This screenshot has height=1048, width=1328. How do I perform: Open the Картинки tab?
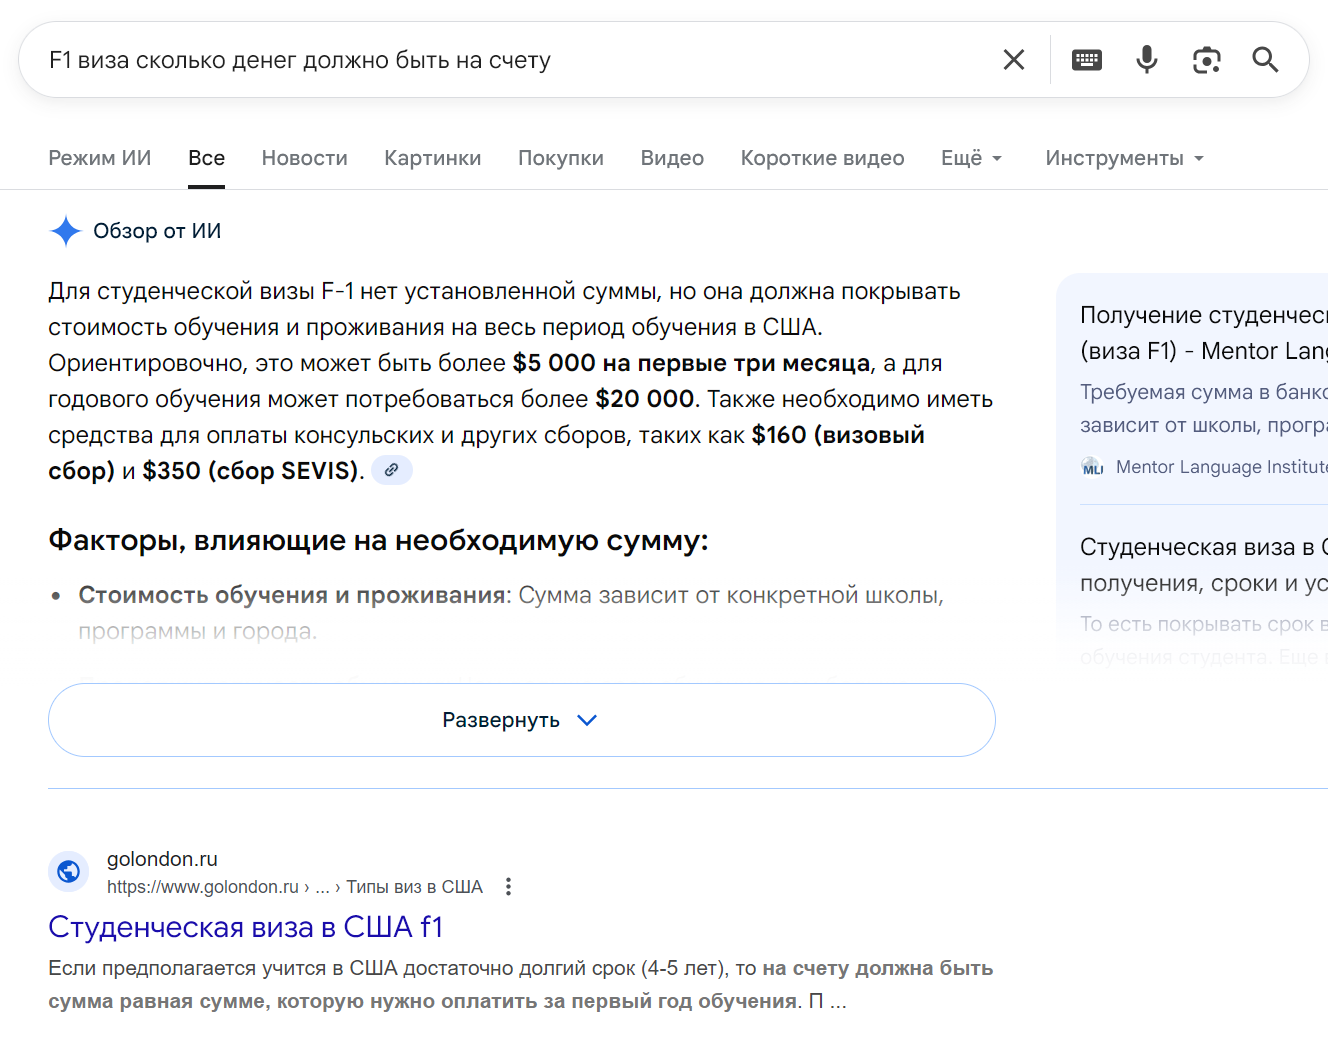tap(433, 158)
